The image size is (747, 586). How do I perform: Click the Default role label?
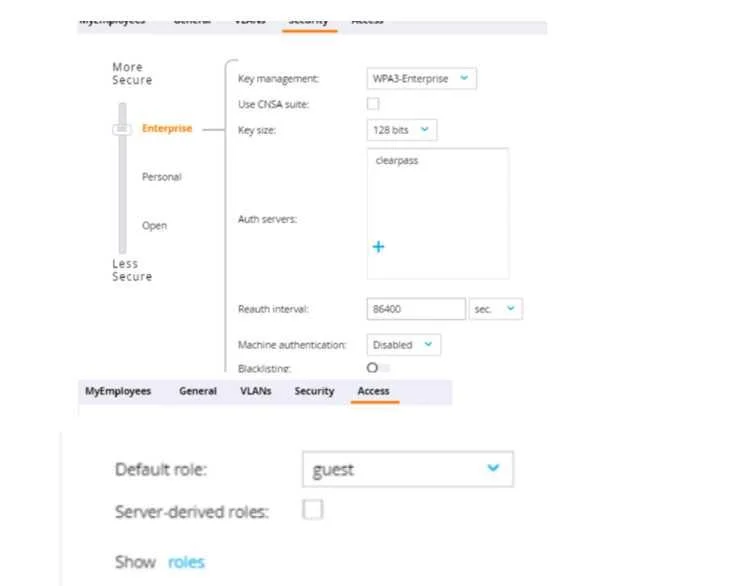(x=161, y=470)
